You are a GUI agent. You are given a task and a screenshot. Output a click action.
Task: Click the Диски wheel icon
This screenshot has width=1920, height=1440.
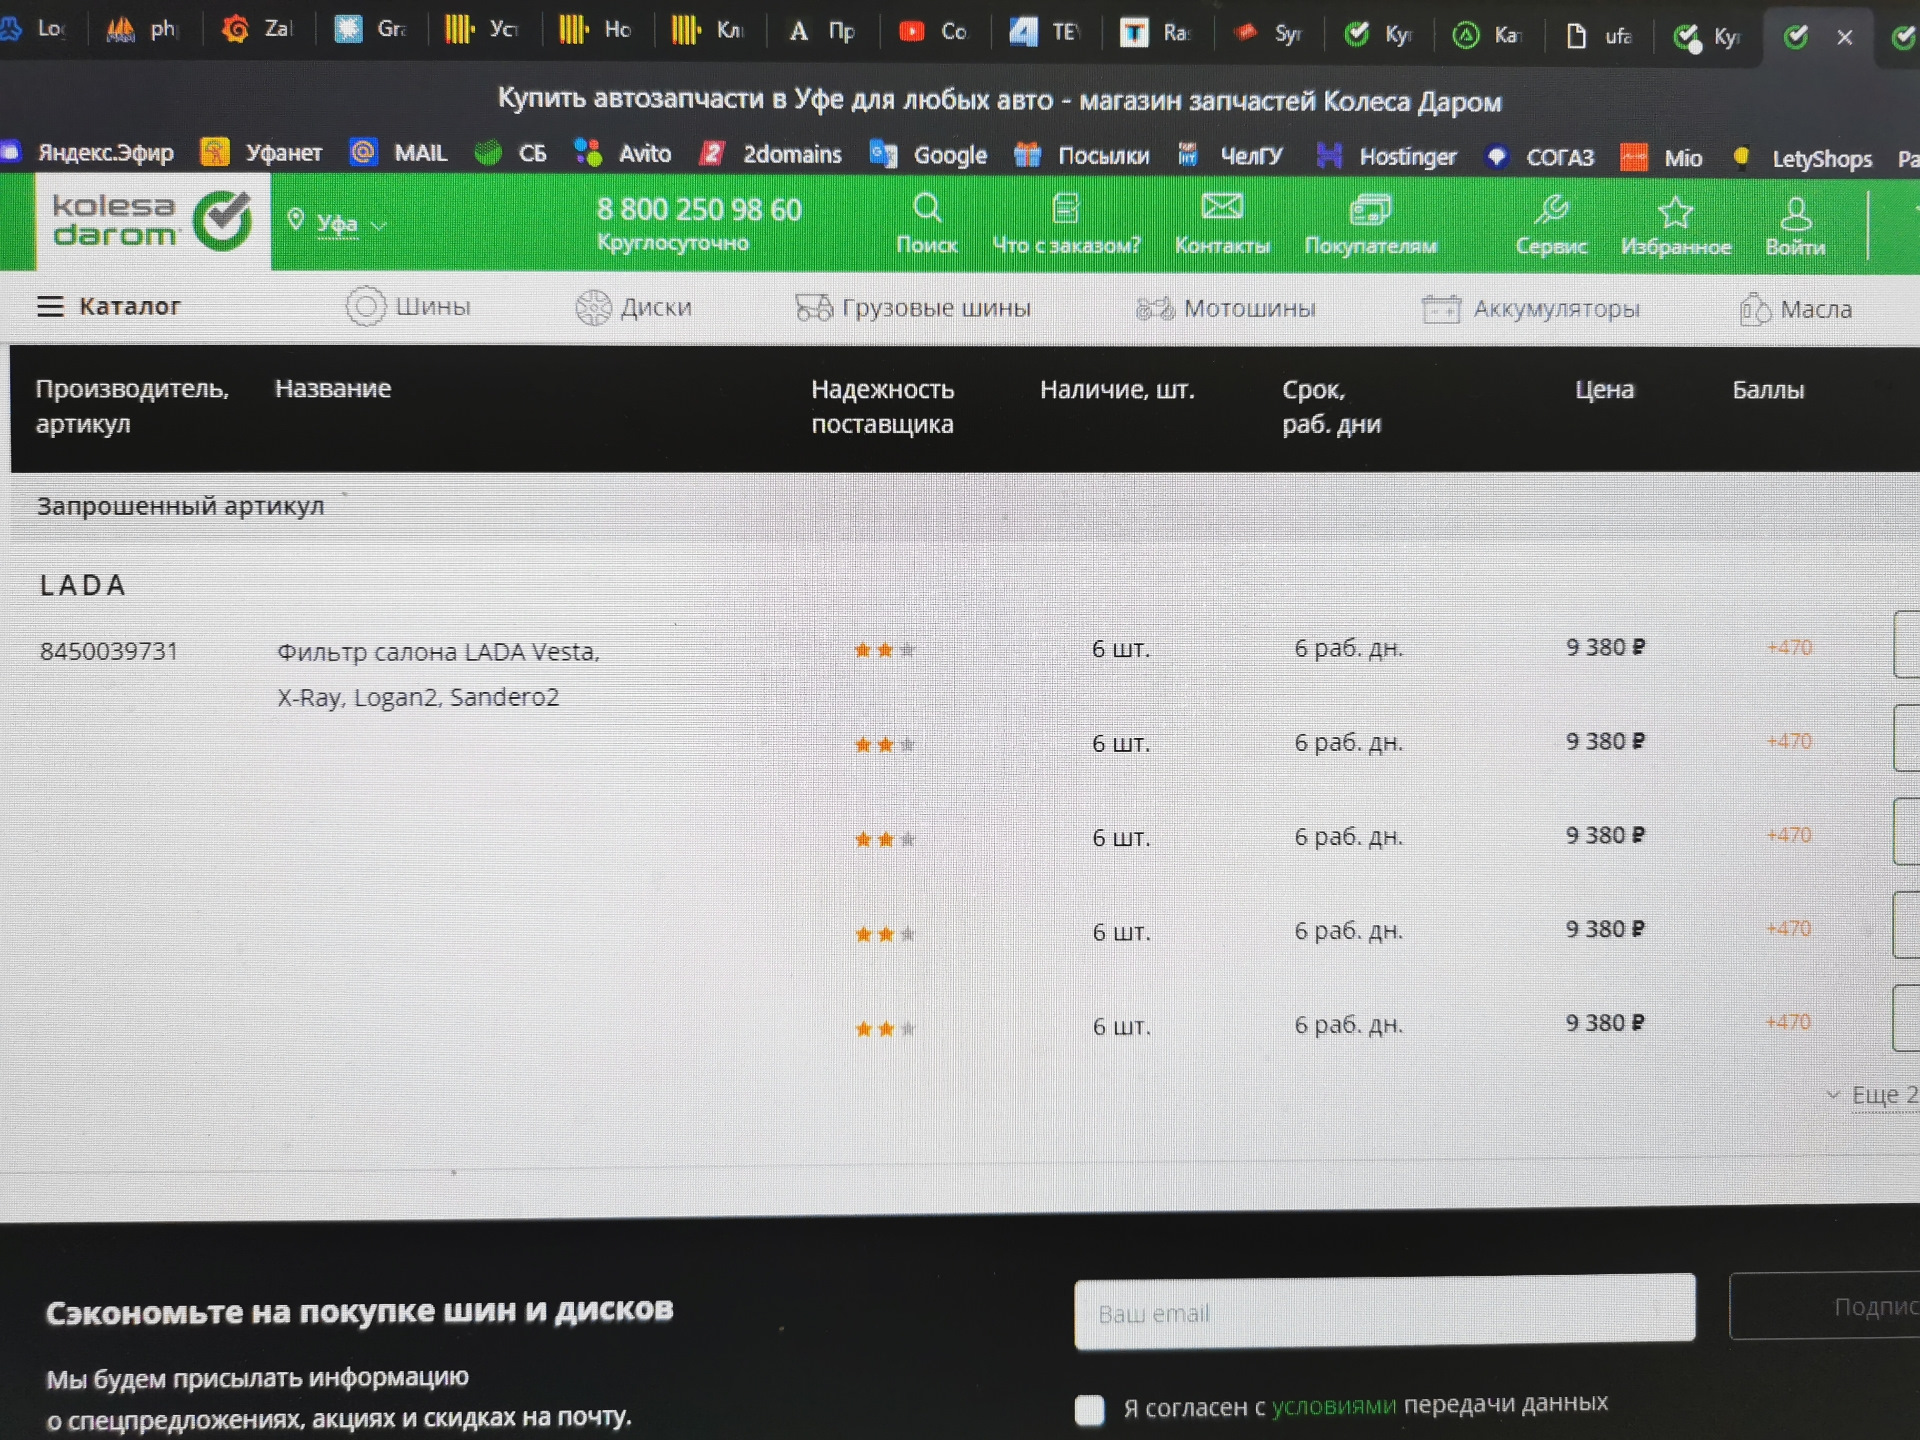coord(593,307)
